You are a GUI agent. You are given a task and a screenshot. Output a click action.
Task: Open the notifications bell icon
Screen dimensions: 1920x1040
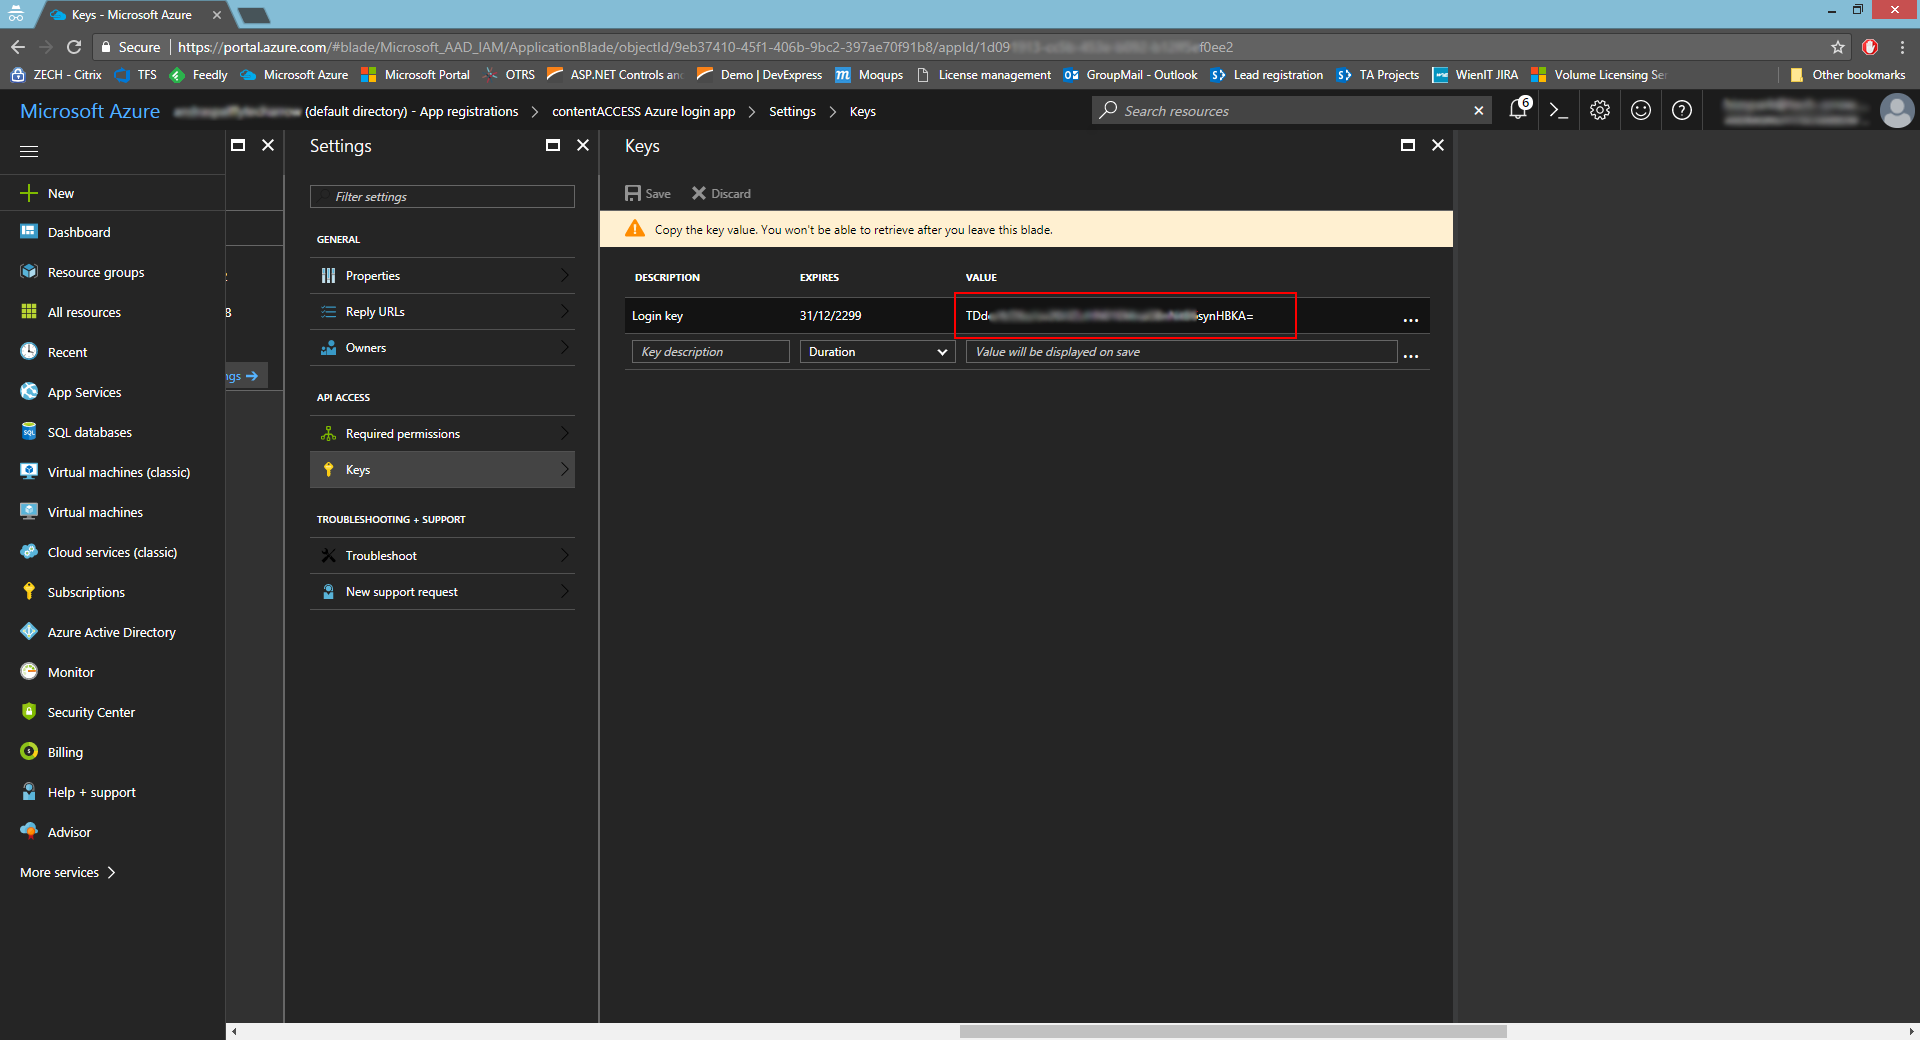1518,110
